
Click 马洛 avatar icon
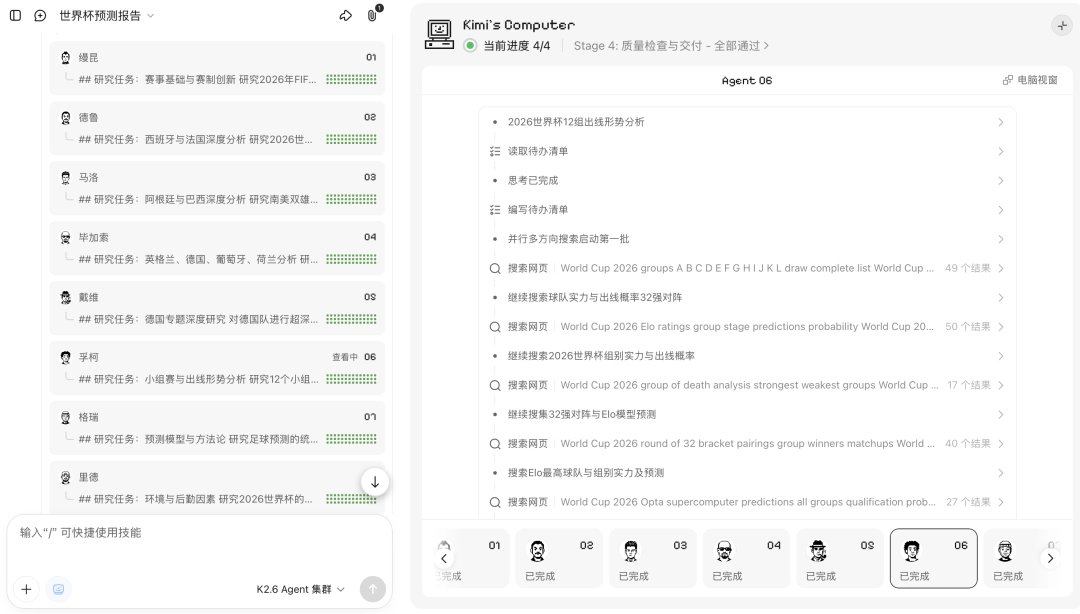tap(65, 177)
